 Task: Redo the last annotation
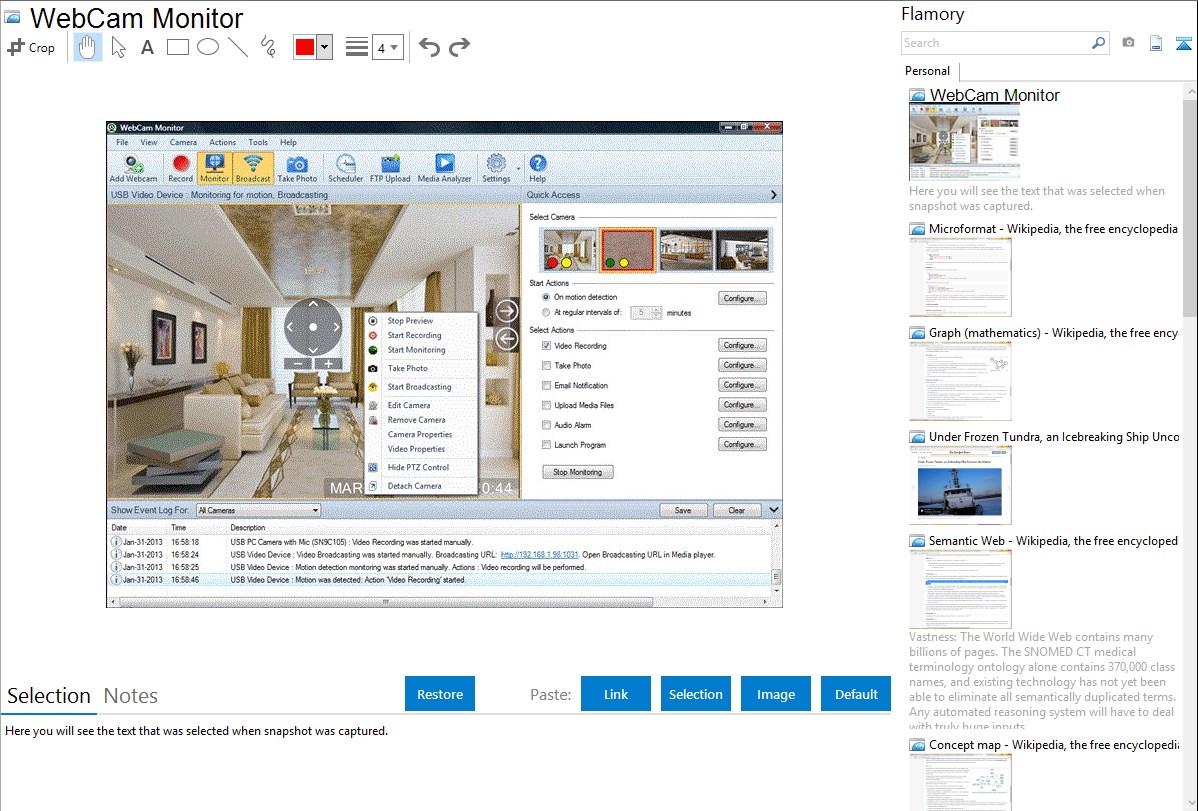pyautogui.click(x=459, y=47)
